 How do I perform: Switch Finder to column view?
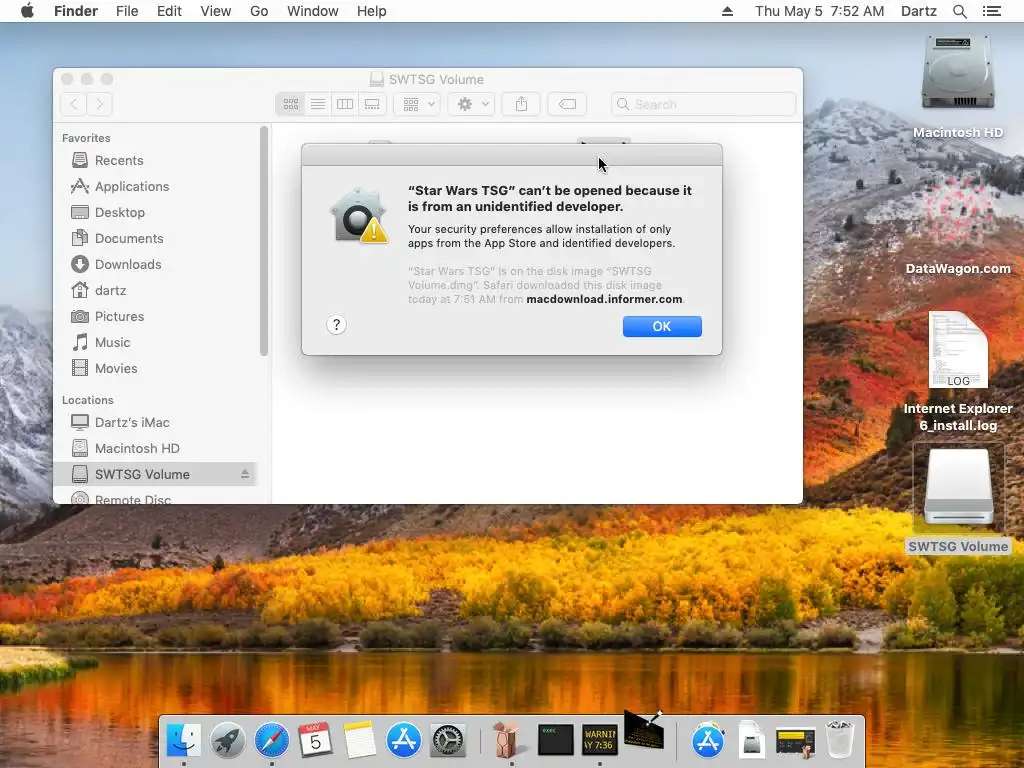click(x=345, y=104)
